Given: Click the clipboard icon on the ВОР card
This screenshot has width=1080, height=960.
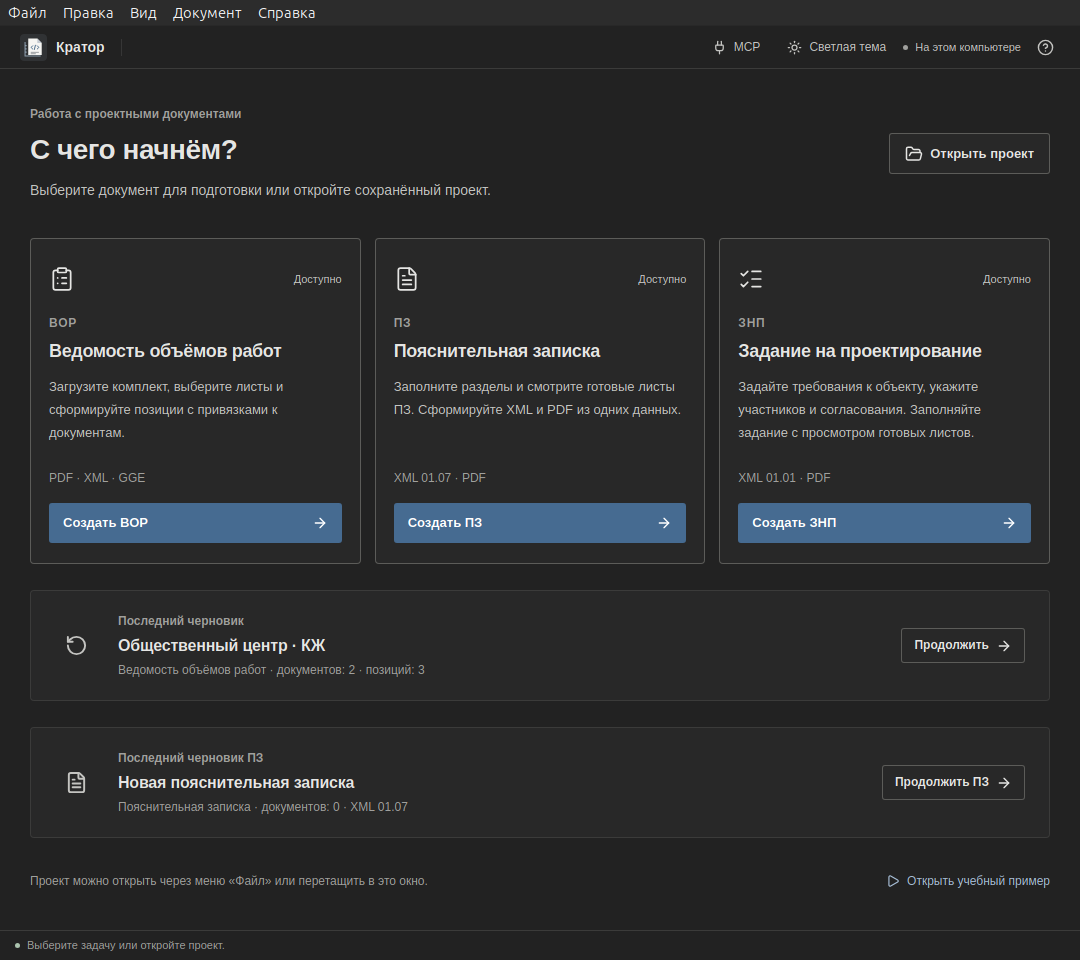Looking at the screenshot, I should click(62, 279).
